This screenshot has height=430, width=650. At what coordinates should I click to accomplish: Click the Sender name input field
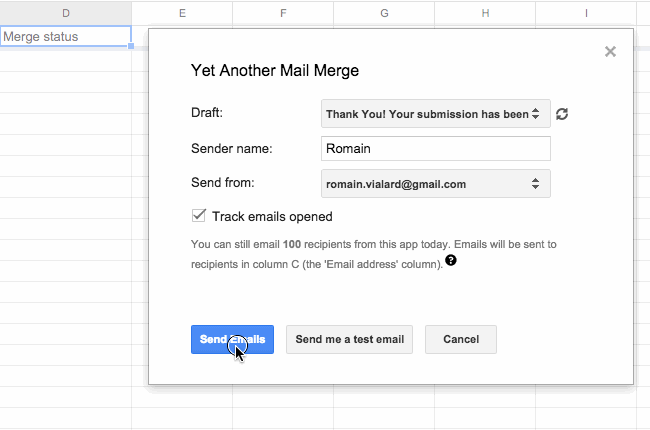[x=436, y=148]
